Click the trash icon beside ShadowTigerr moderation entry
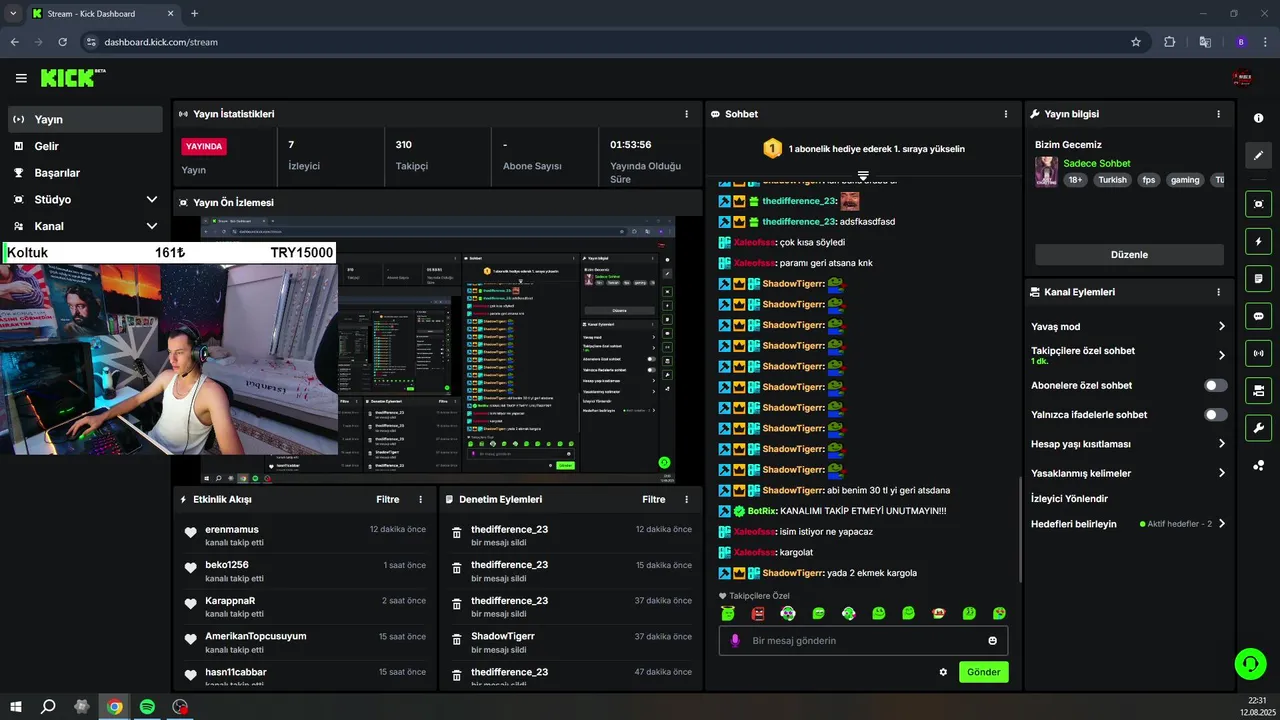The height and width of the screenshot is (720, 1280). (x=456, y=641)
